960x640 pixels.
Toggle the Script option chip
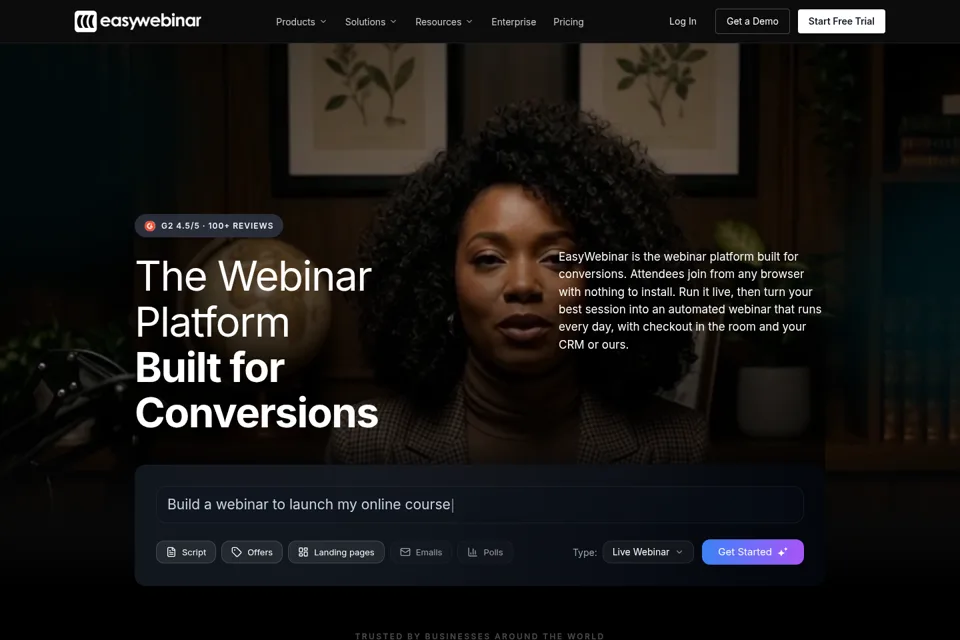click(186, 552)
